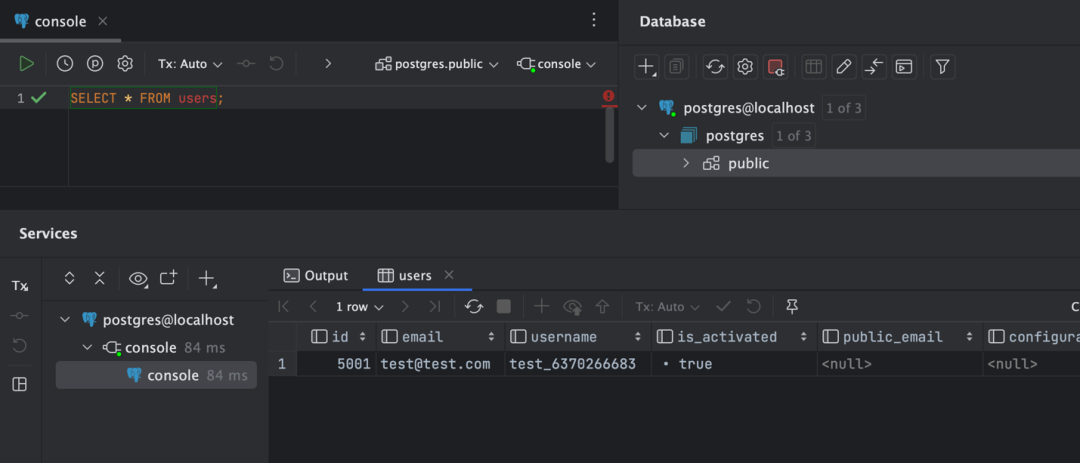The height and width of the screenshot is (463, 1080).
Task: Pin the users result tab
Action: (792, 307)
